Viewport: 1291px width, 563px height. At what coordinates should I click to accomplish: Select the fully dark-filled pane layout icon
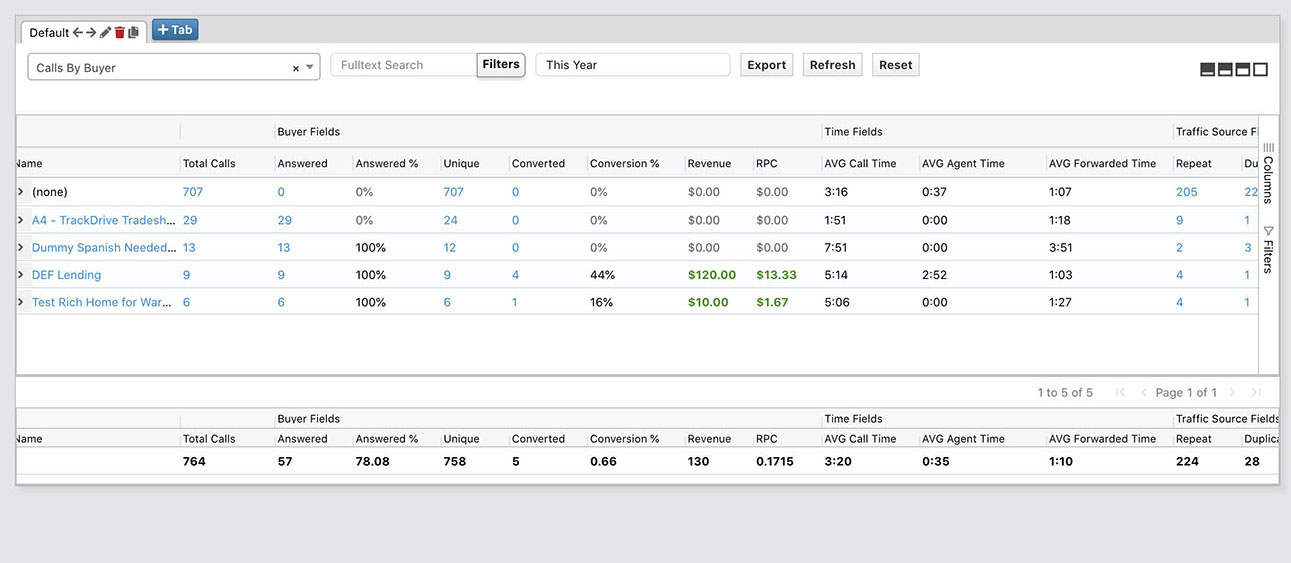coord(1208,69)
